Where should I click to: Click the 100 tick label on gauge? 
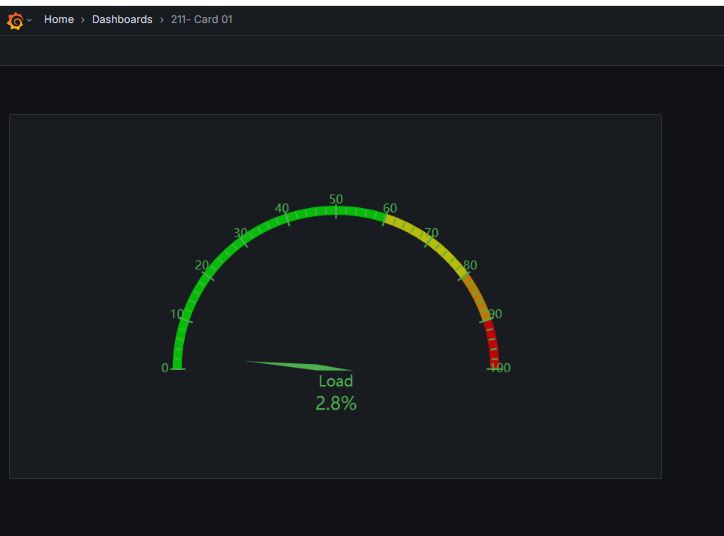coord(500,368)
